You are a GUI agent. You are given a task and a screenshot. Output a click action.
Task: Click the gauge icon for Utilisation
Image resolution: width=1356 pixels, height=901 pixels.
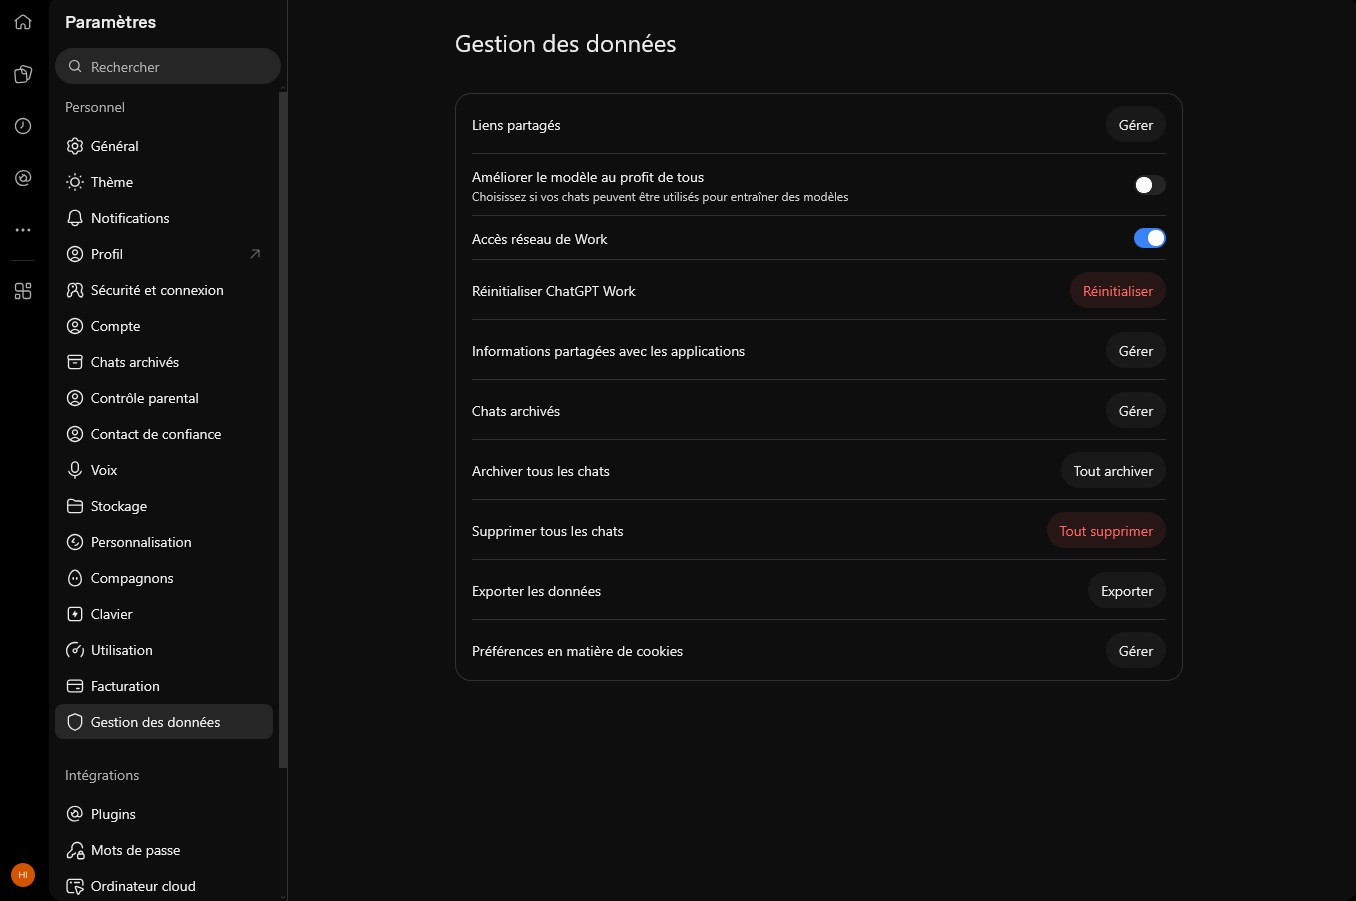tap(75, 650)
